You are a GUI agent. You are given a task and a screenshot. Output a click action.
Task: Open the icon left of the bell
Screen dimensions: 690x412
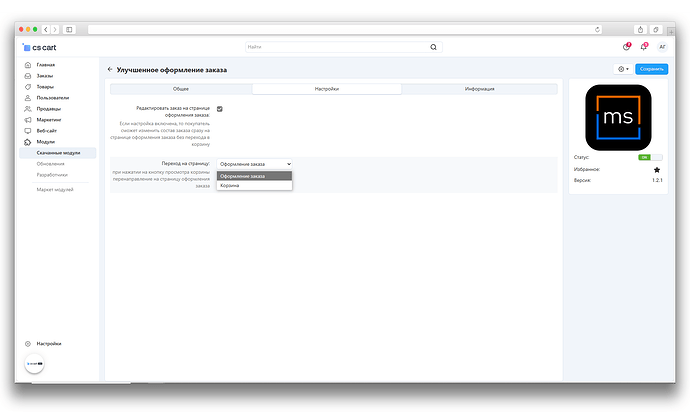626,47
